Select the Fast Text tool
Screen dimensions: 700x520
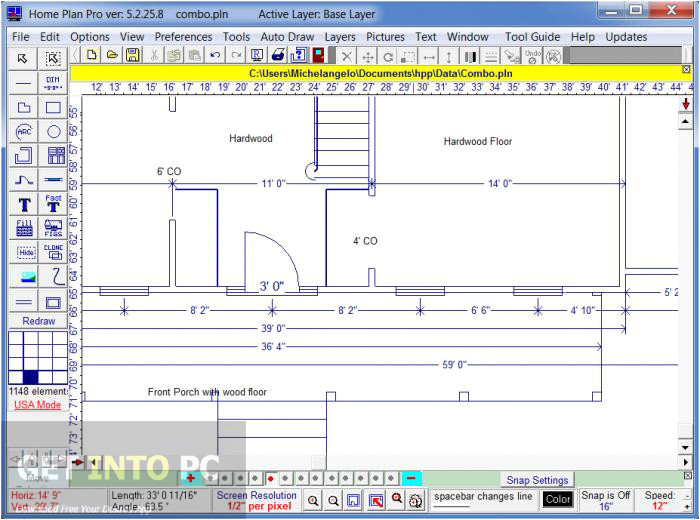[x=54, y=204]
